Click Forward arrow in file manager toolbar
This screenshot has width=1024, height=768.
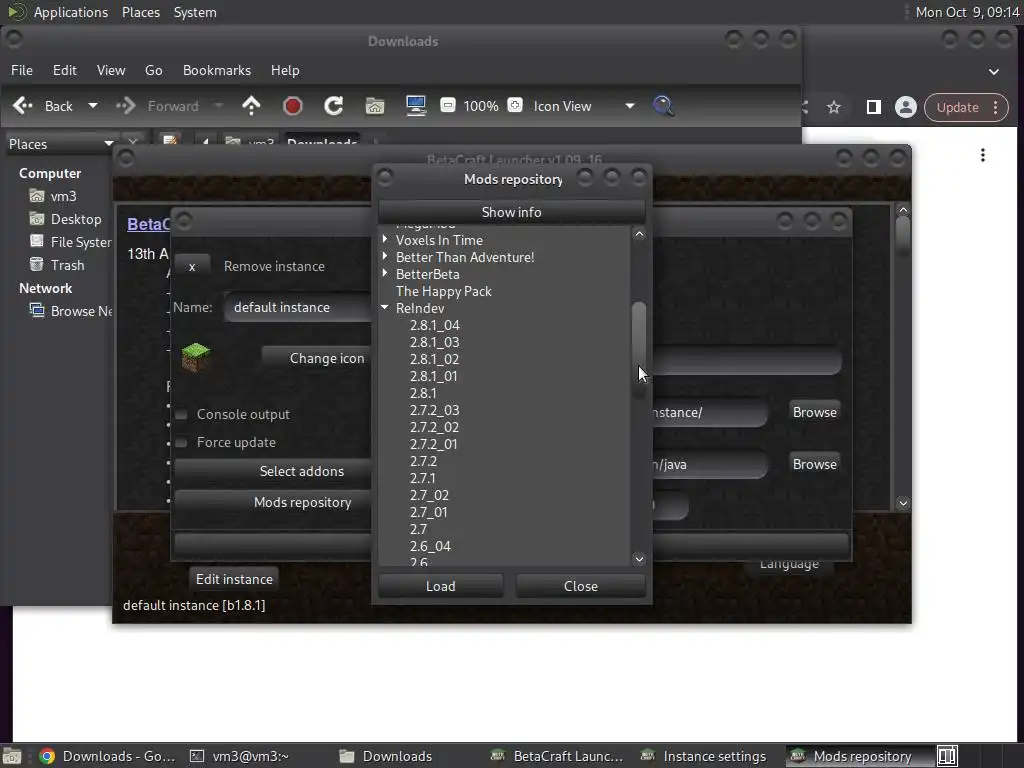[125, 106]
